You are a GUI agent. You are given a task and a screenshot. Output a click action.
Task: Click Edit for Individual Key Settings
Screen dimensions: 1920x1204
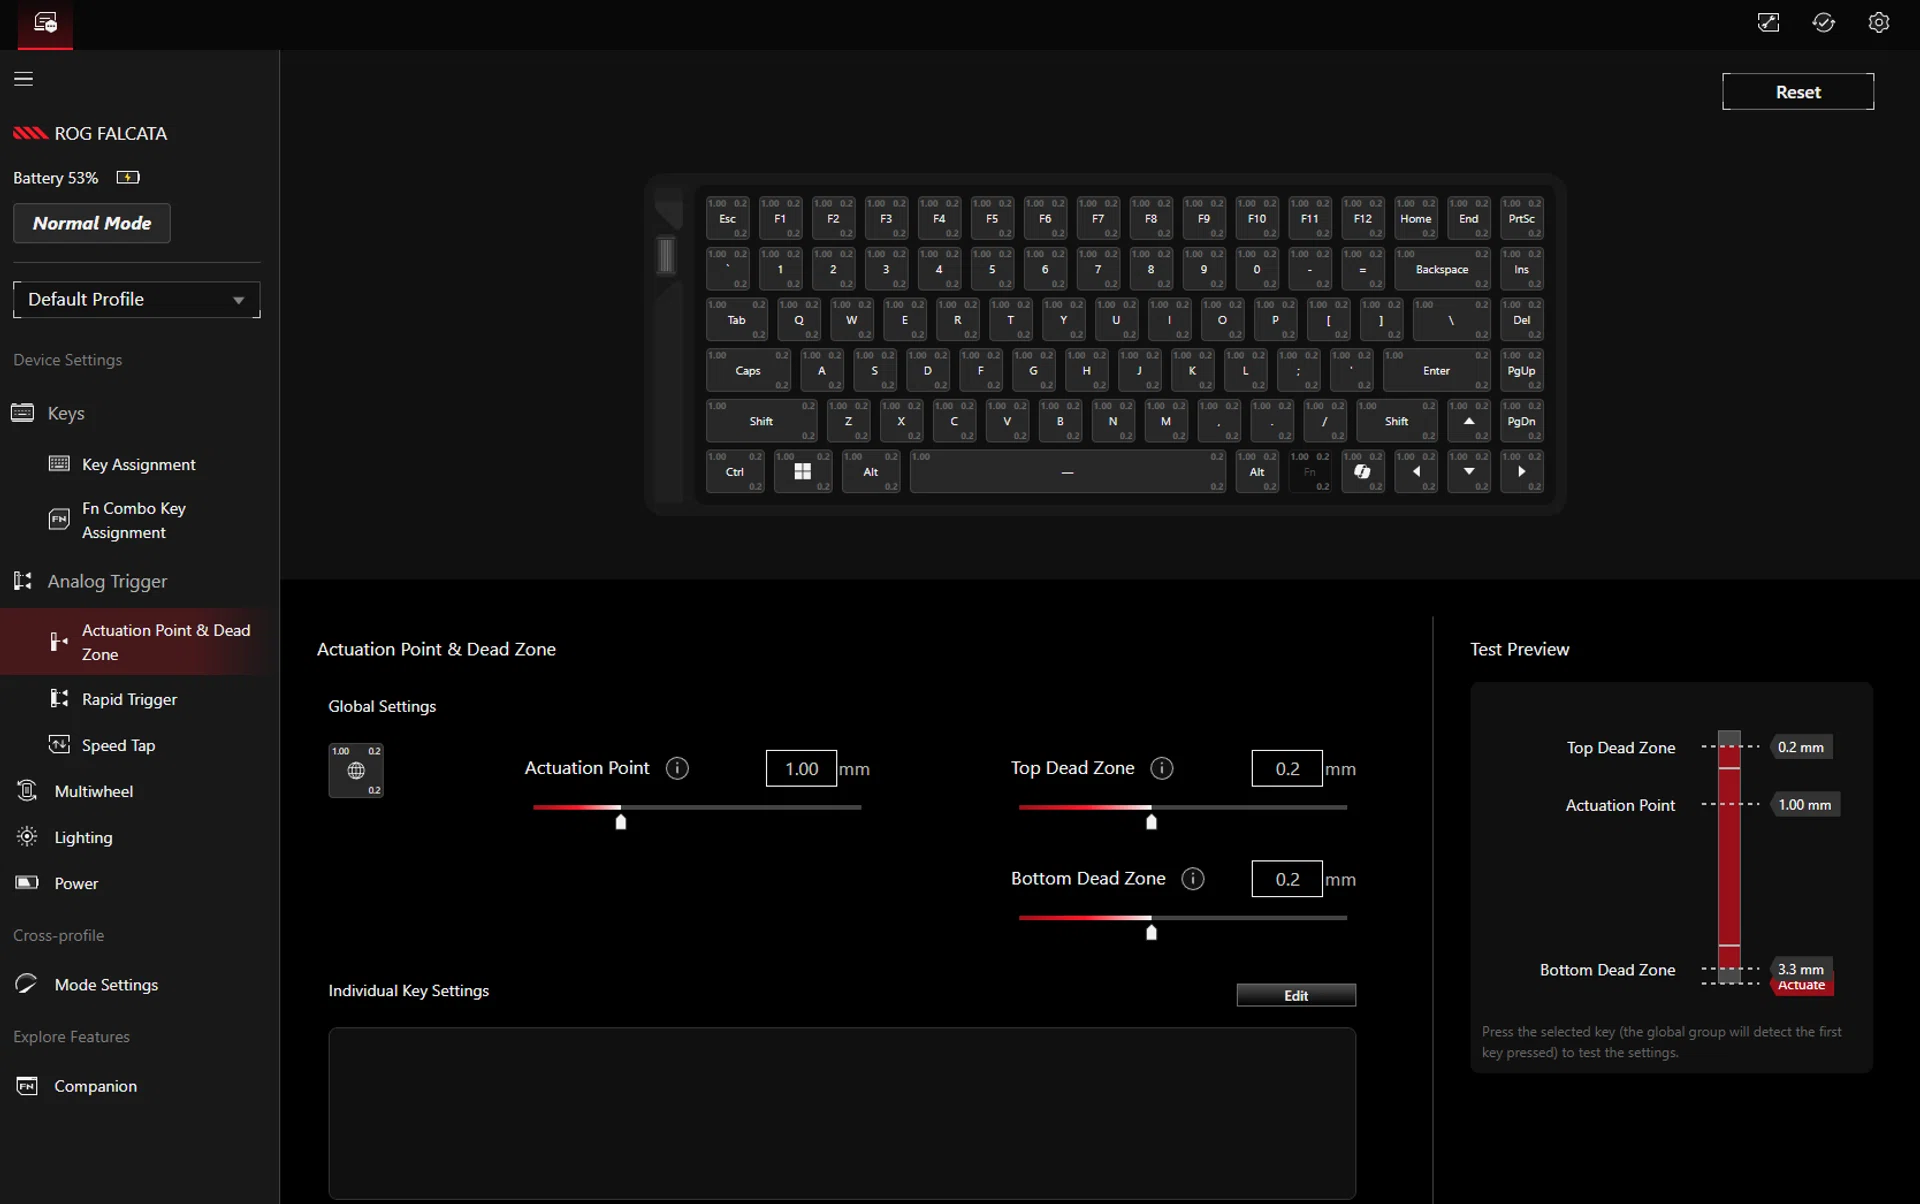(x=1295, y=995)
